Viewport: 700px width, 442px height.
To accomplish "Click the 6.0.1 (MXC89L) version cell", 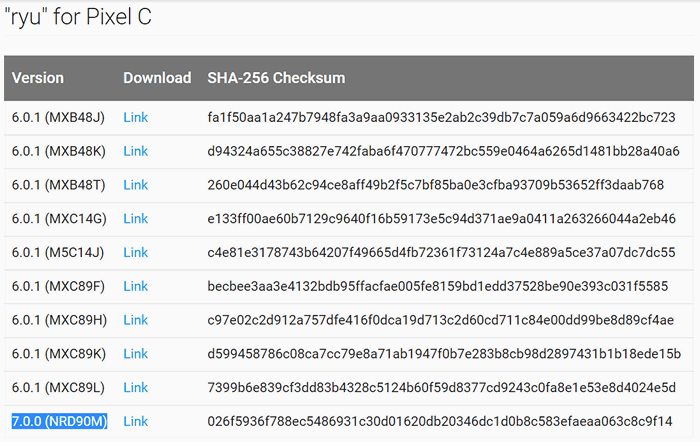I will [58, 388].
